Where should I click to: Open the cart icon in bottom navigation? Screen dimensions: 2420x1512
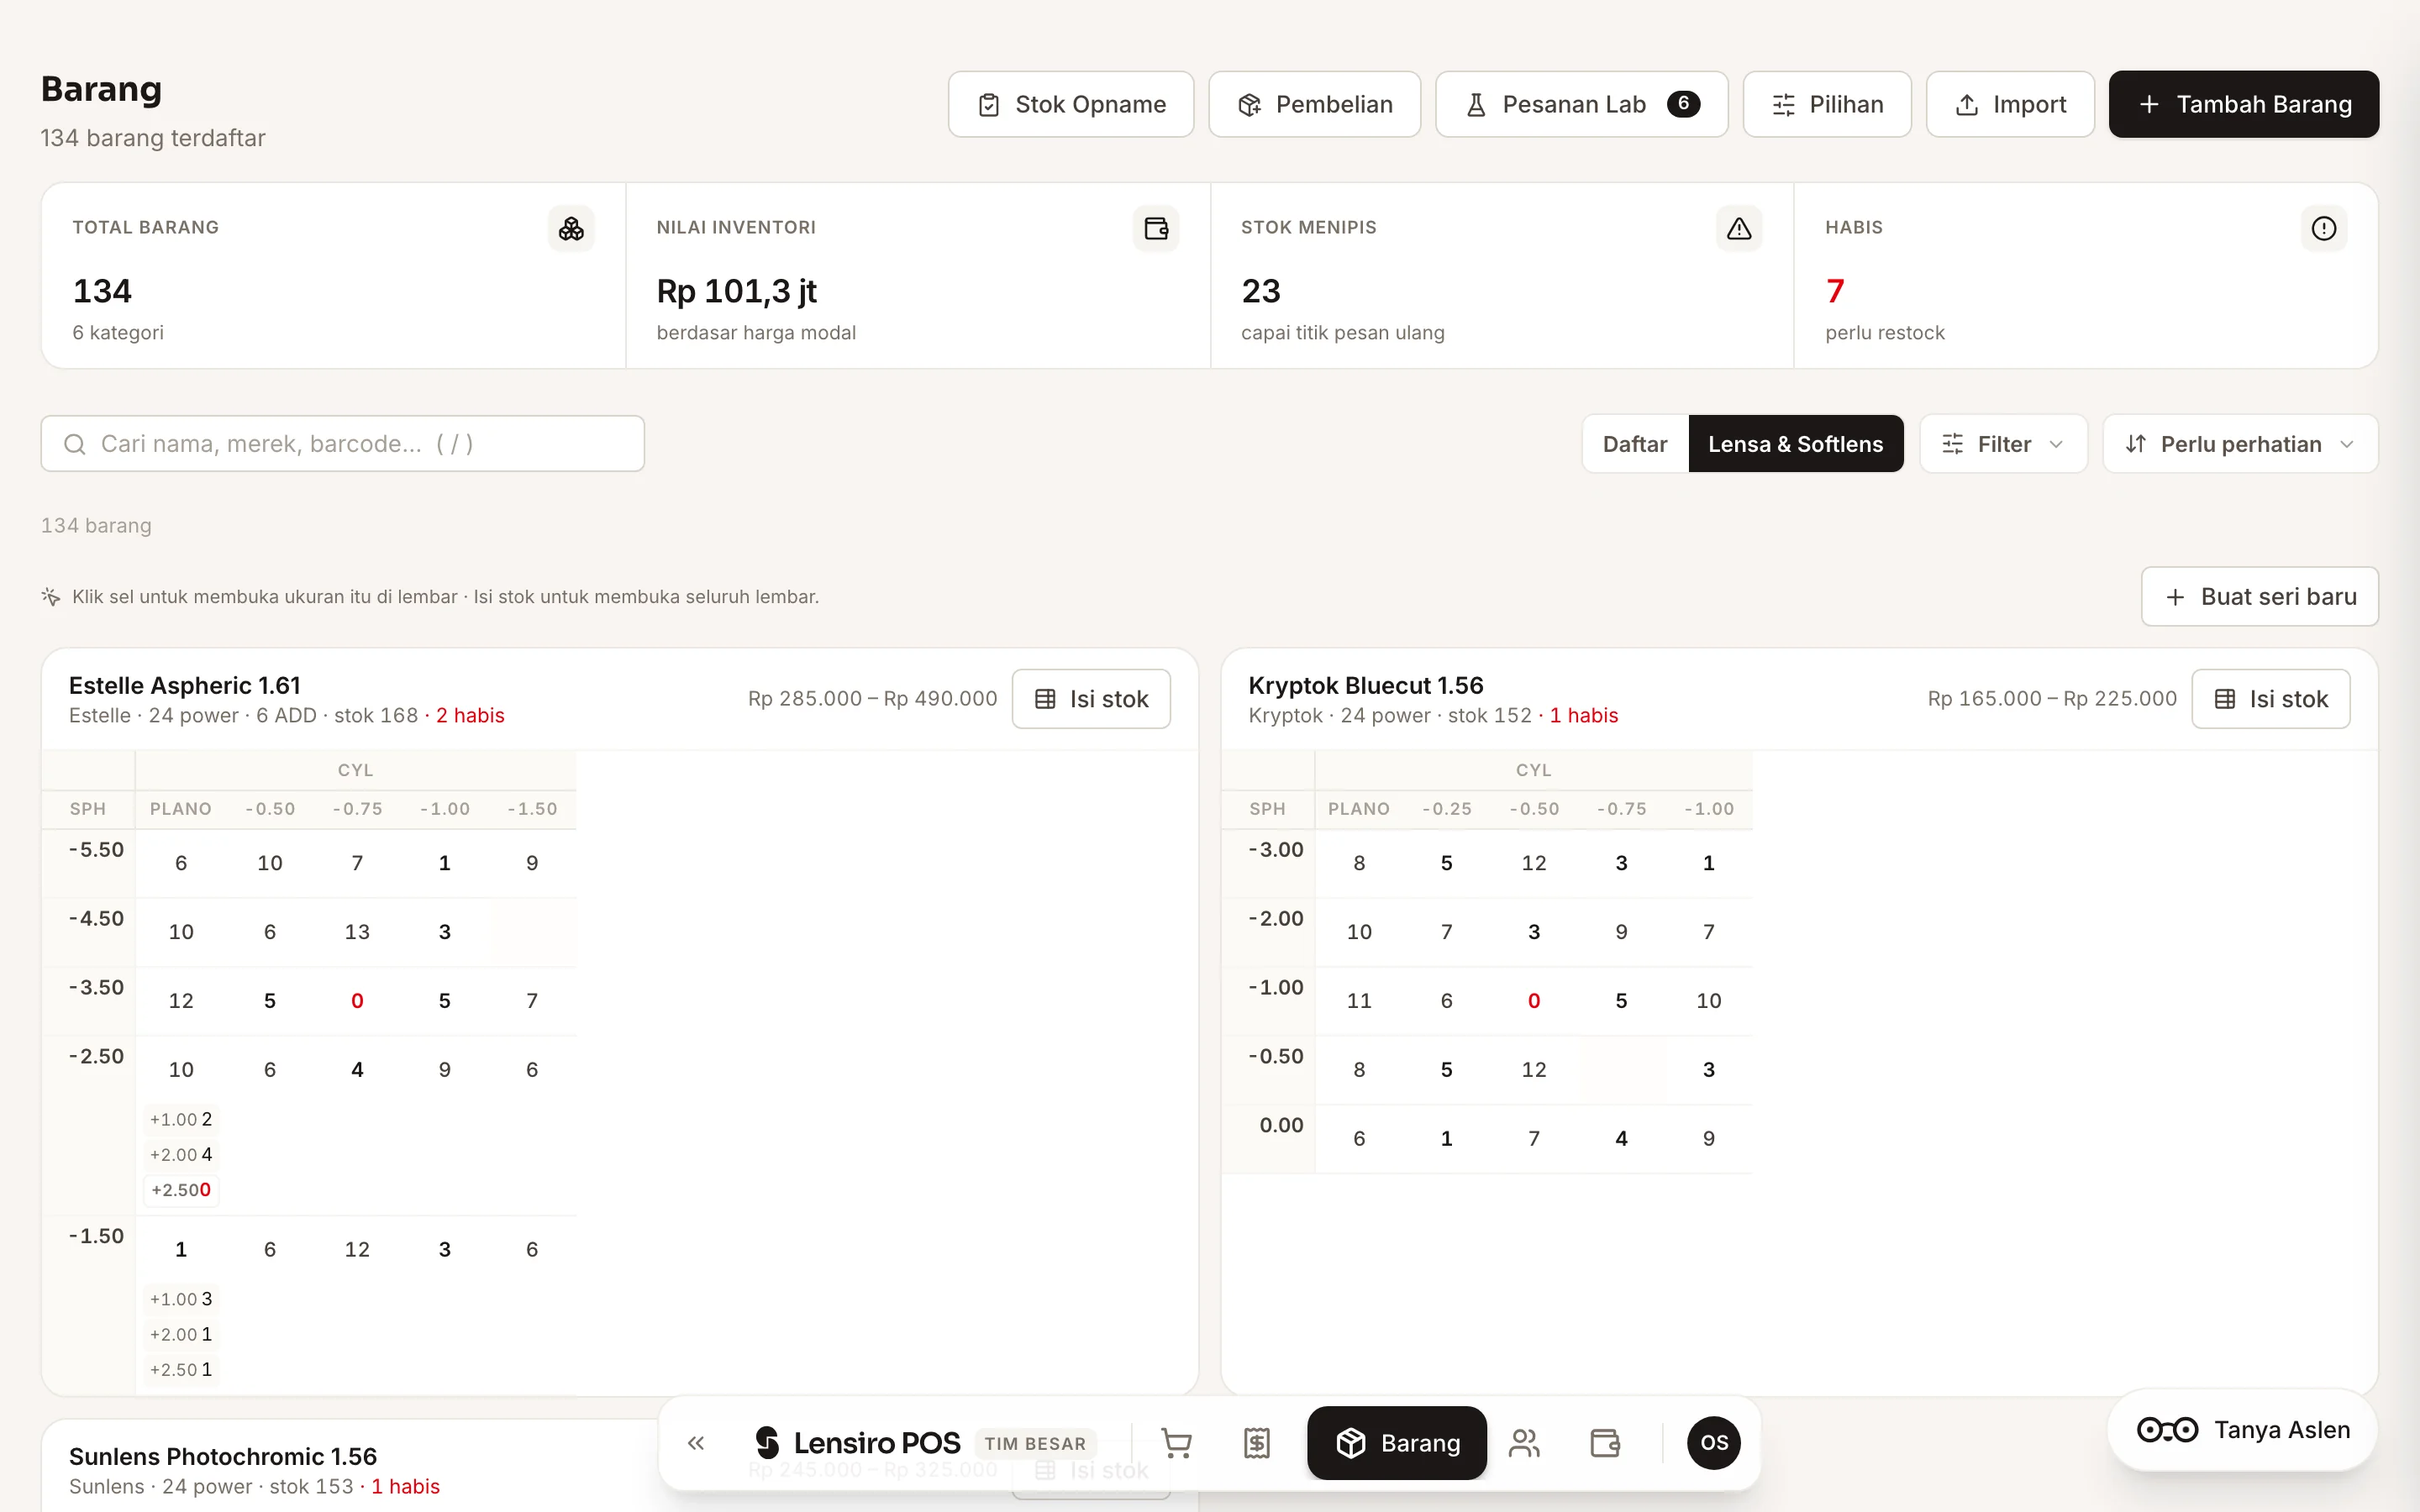1176,1443
